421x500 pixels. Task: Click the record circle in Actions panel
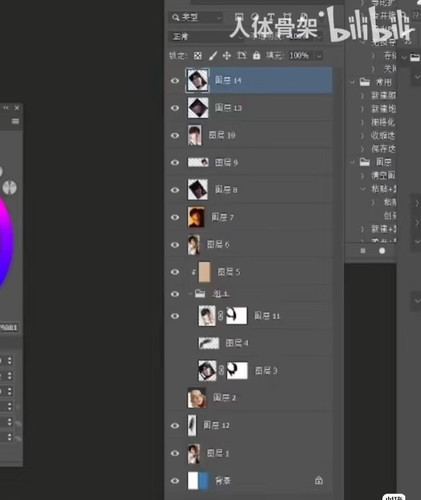[x=382, y=251]
